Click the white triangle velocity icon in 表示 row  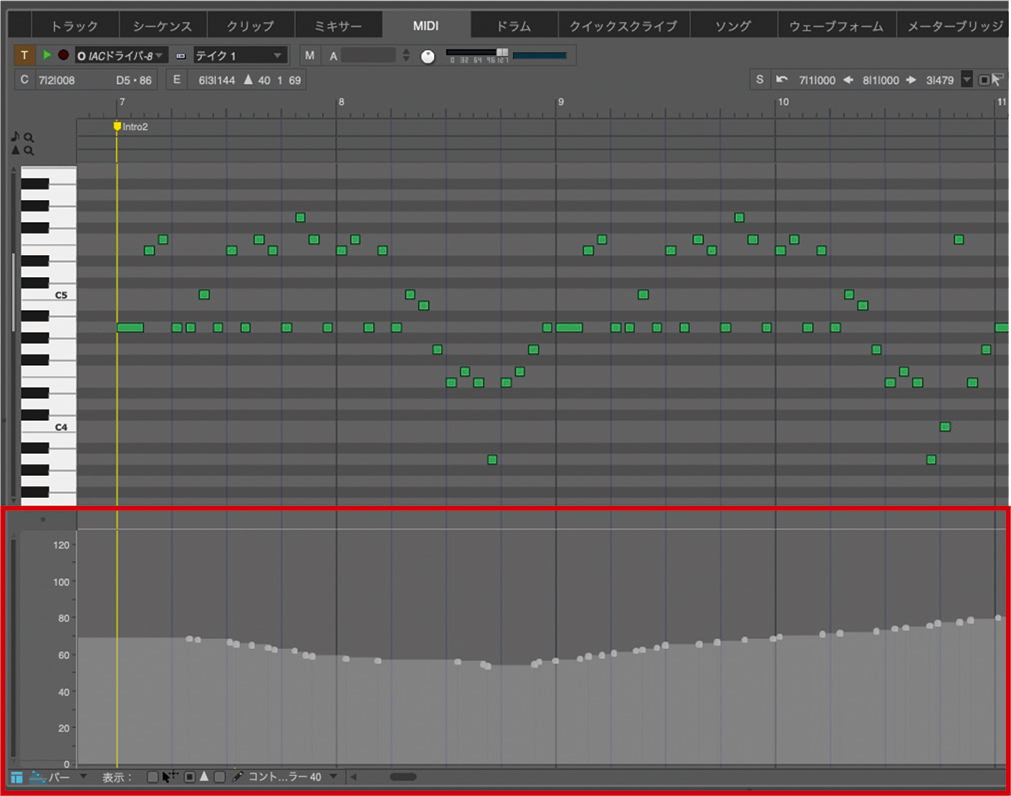[204, 776]
